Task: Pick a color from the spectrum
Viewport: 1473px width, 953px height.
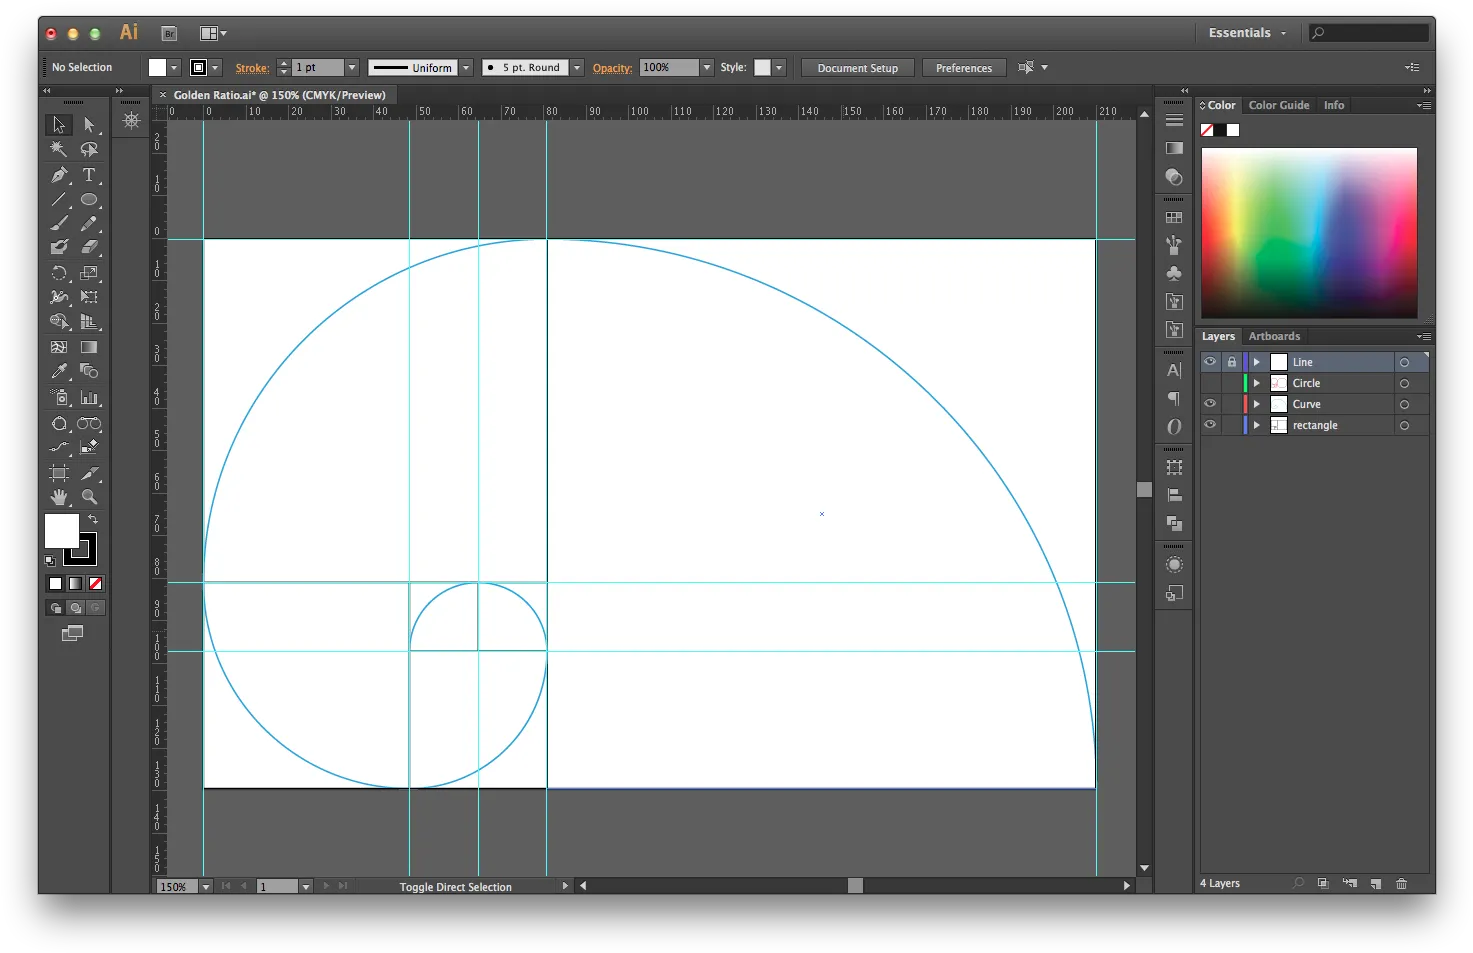Action: tap(1309, 233)
